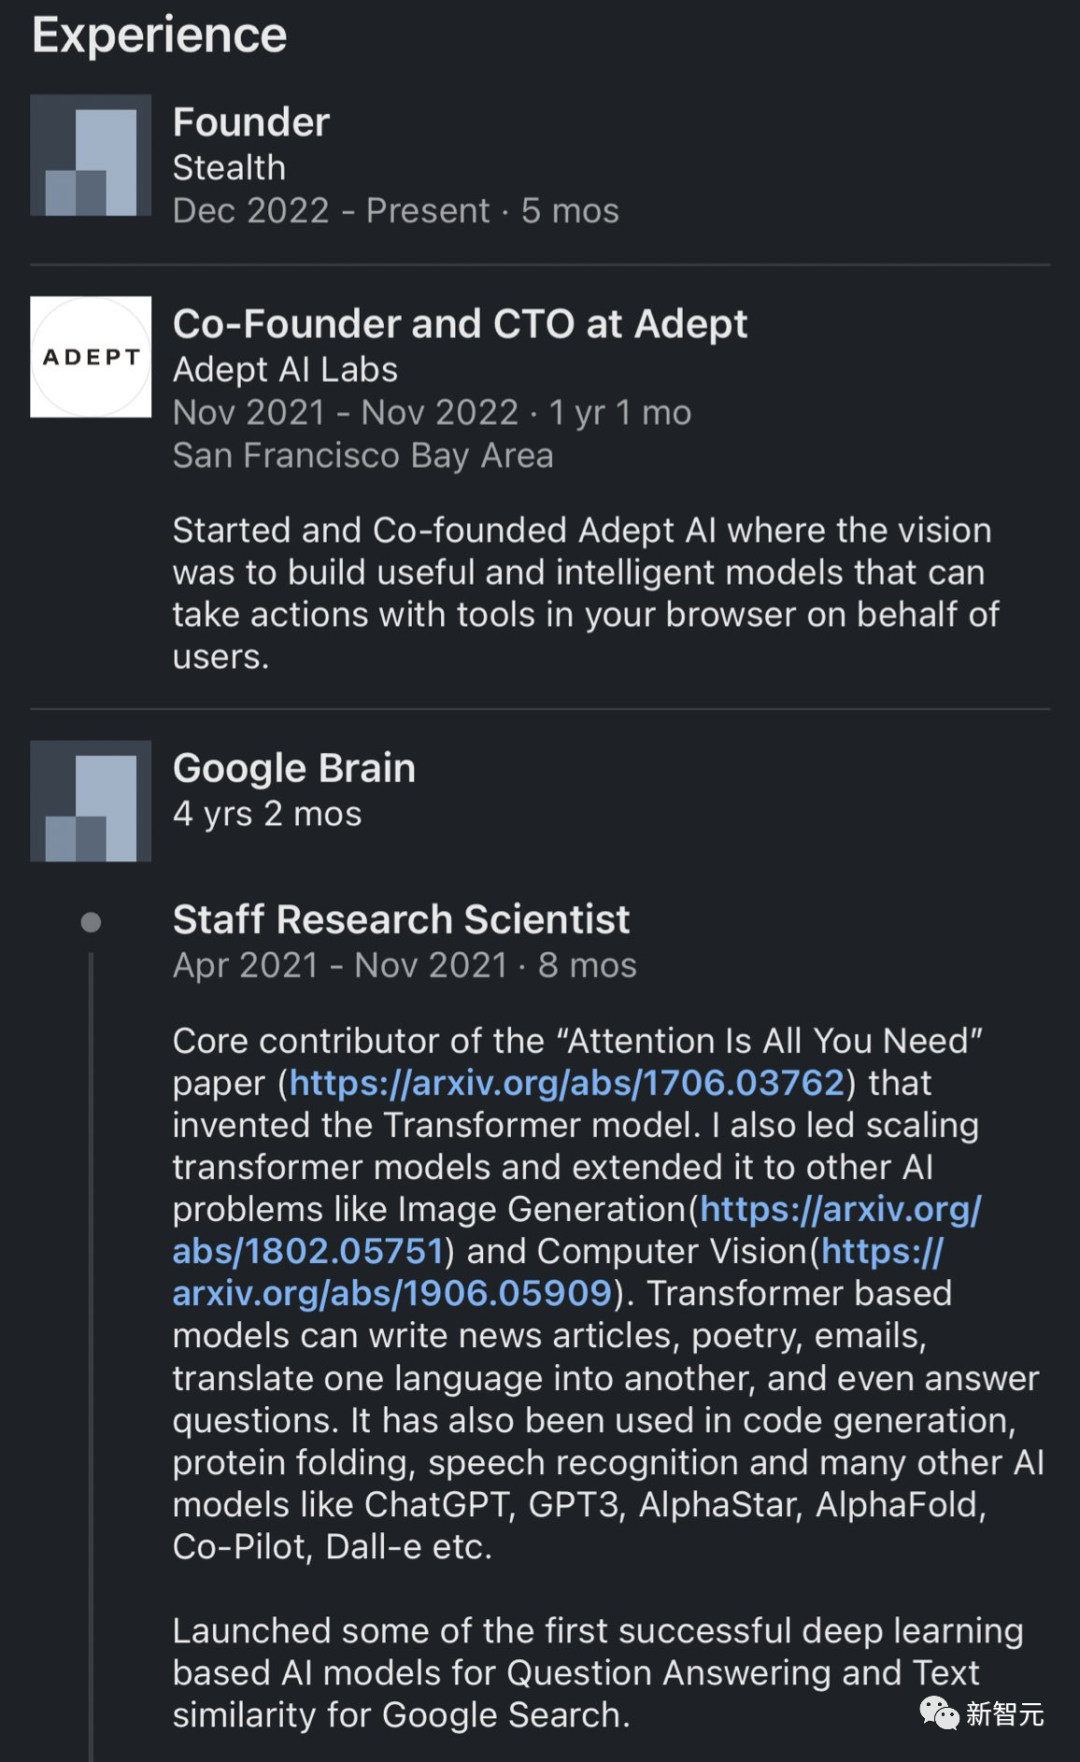
Task: Select the Google Search launch paragraph
Action: [x=598, y=1673]
